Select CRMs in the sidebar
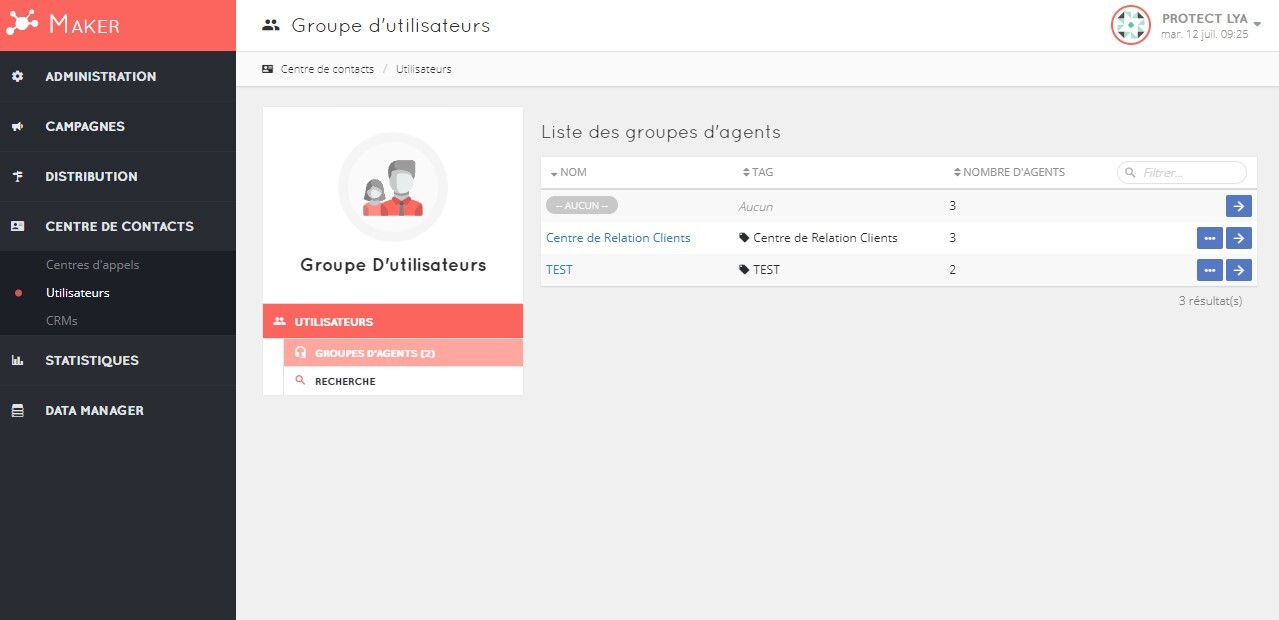The height and width of the screenshot is (620, 1279). 61,321
